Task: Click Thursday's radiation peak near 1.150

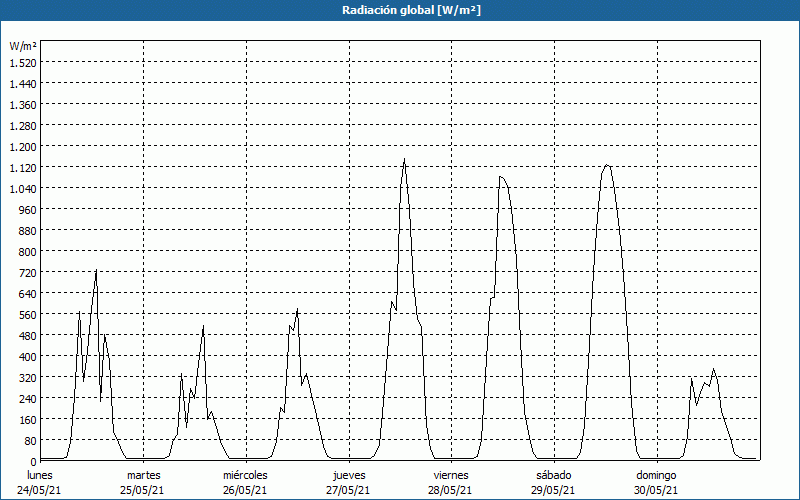Action: coord(404,159)
